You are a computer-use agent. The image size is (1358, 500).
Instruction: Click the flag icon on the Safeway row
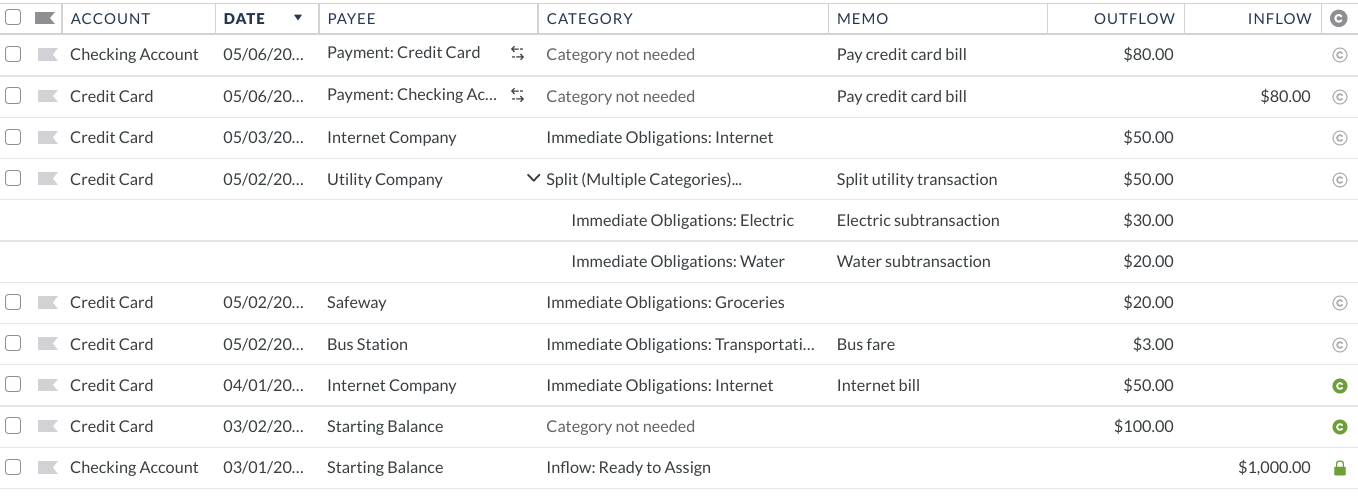[46, 302]
